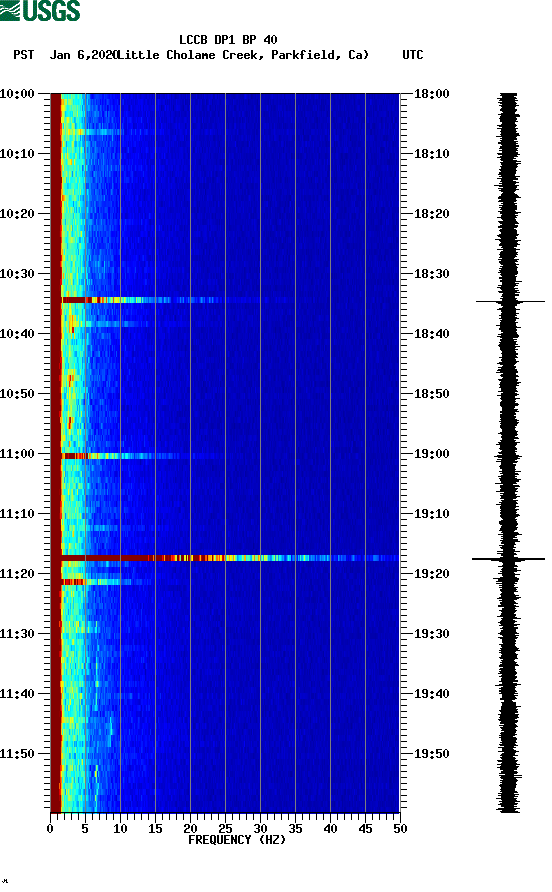This screenshot has width=552, height=892.
Task: Click the '10:00' PST time label
Action: [x=18, y=93]
